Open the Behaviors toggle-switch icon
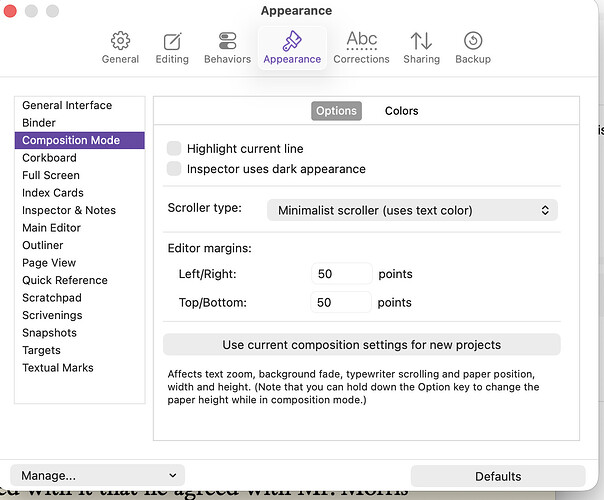Viewport: 604px width, 500px height. [227, 41]
